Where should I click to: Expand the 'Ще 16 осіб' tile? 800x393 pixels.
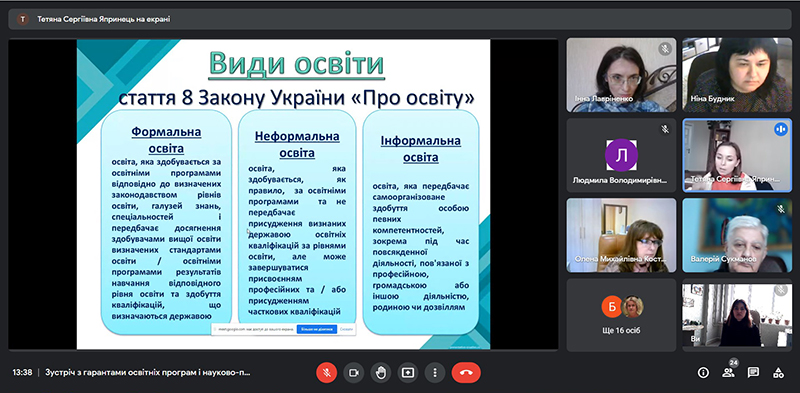(x=621, y=315)
